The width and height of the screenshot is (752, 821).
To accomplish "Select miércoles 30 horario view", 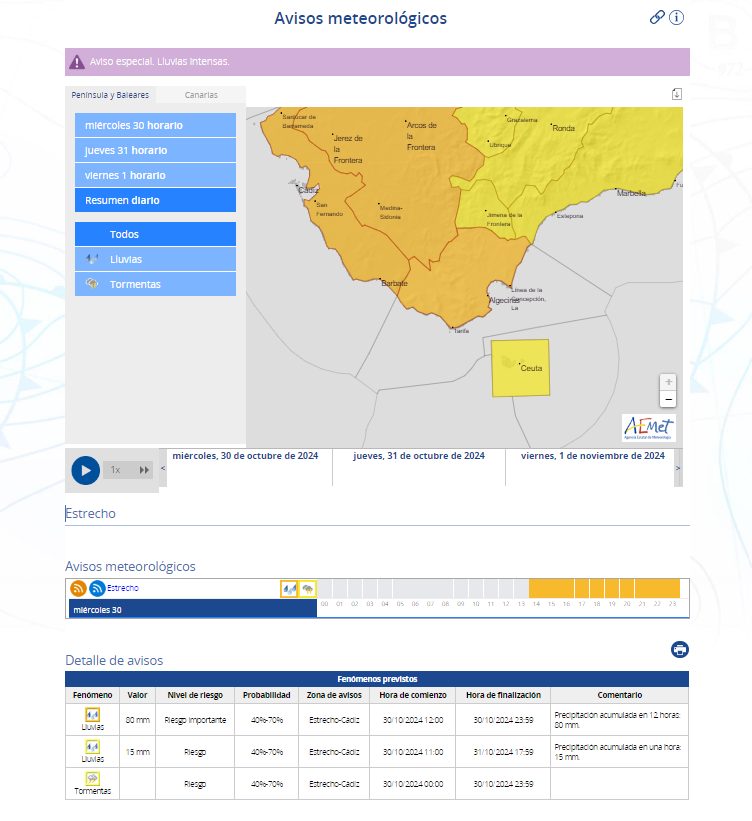I will [x=155, y=126].
